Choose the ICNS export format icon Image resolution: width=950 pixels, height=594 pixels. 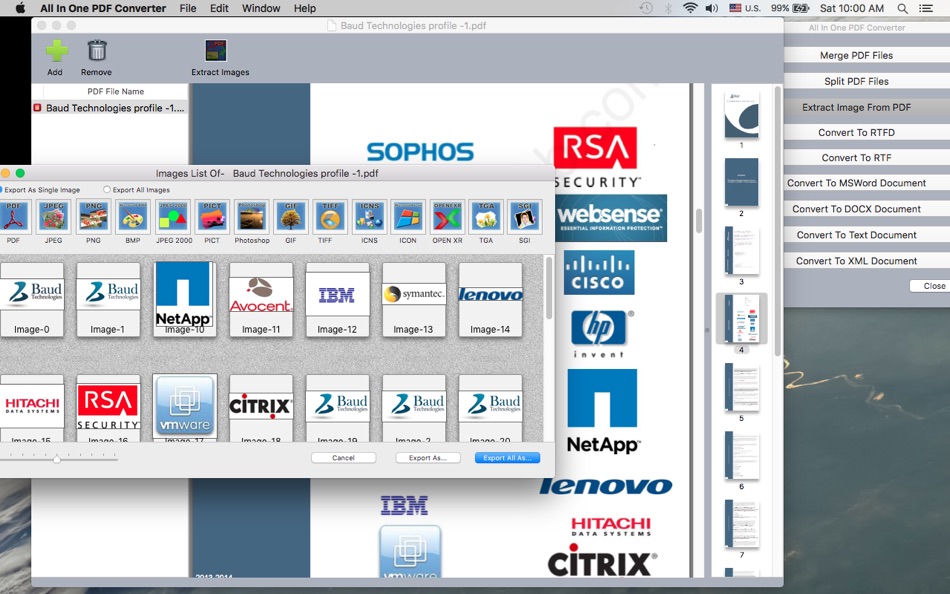coord(369,217)
